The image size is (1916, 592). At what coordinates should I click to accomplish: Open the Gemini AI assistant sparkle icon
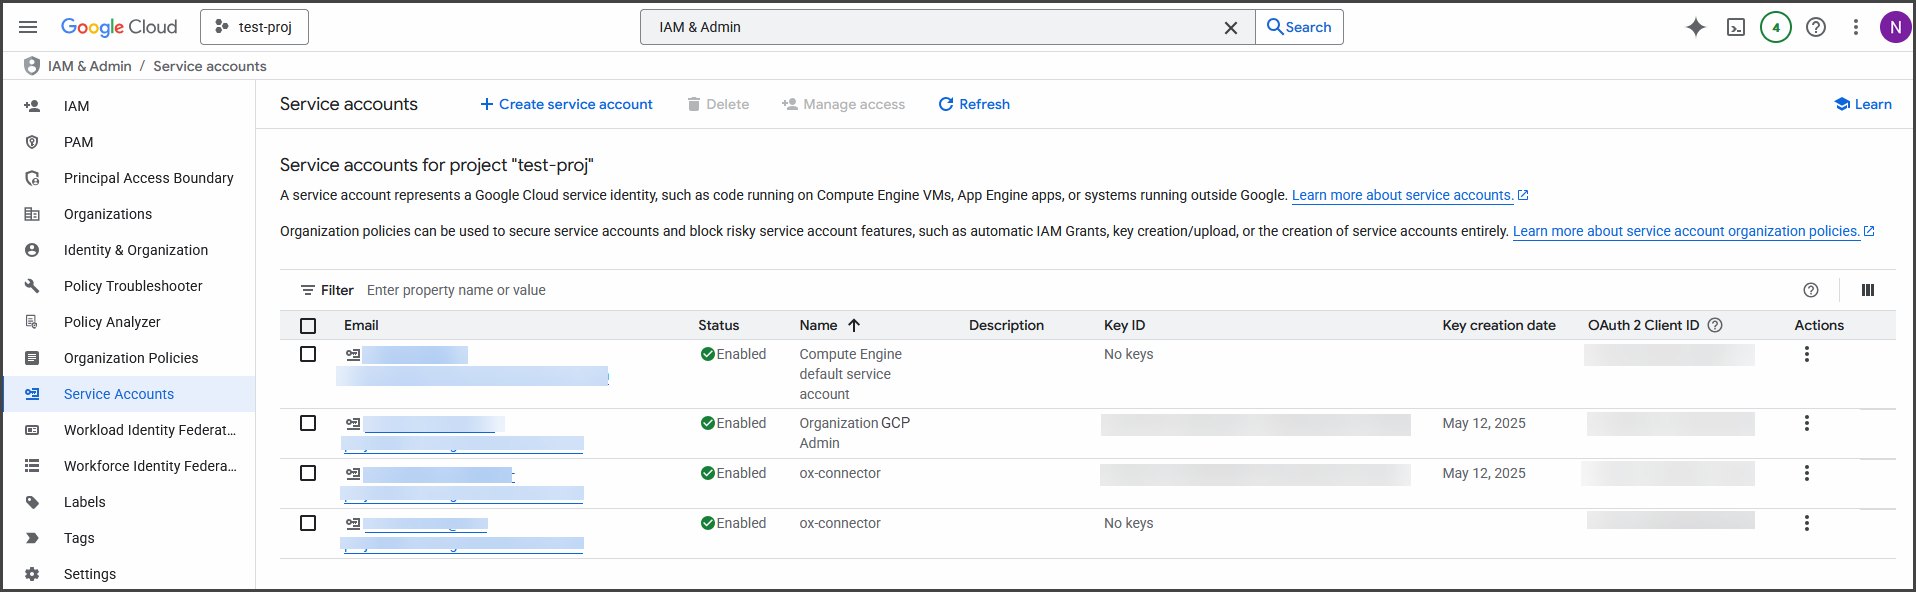(x=1695, y=27)
